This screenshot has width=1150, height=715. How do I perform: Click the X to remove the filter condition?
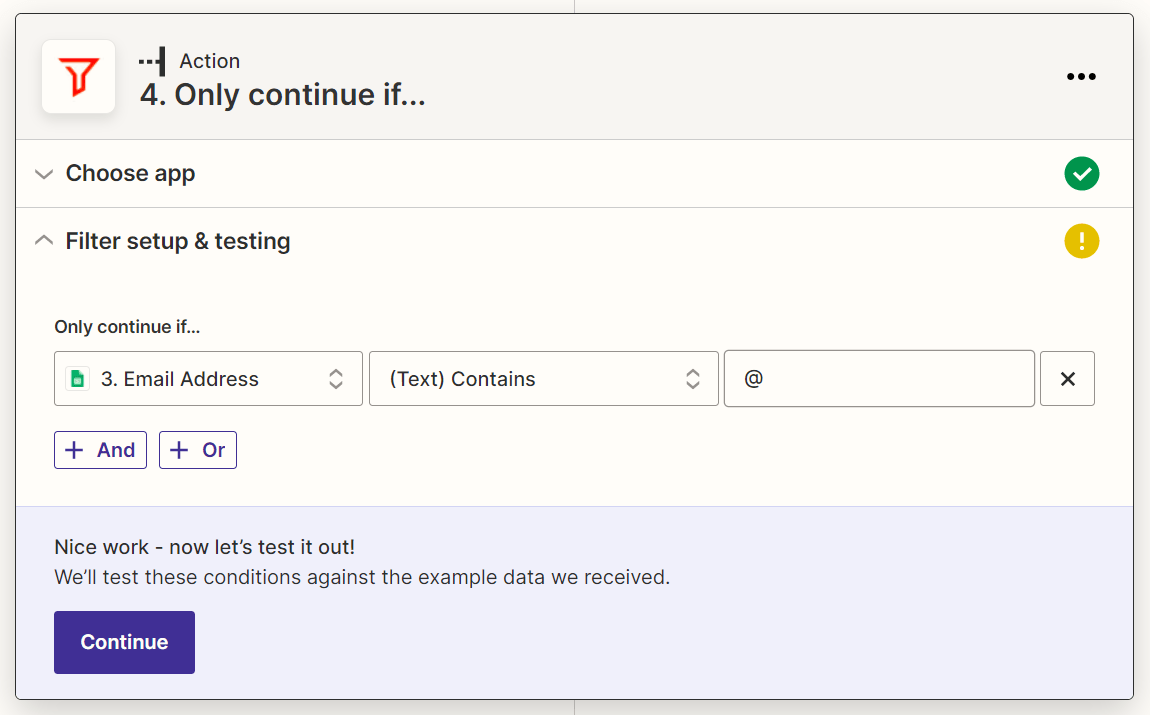click(1067, 379)
